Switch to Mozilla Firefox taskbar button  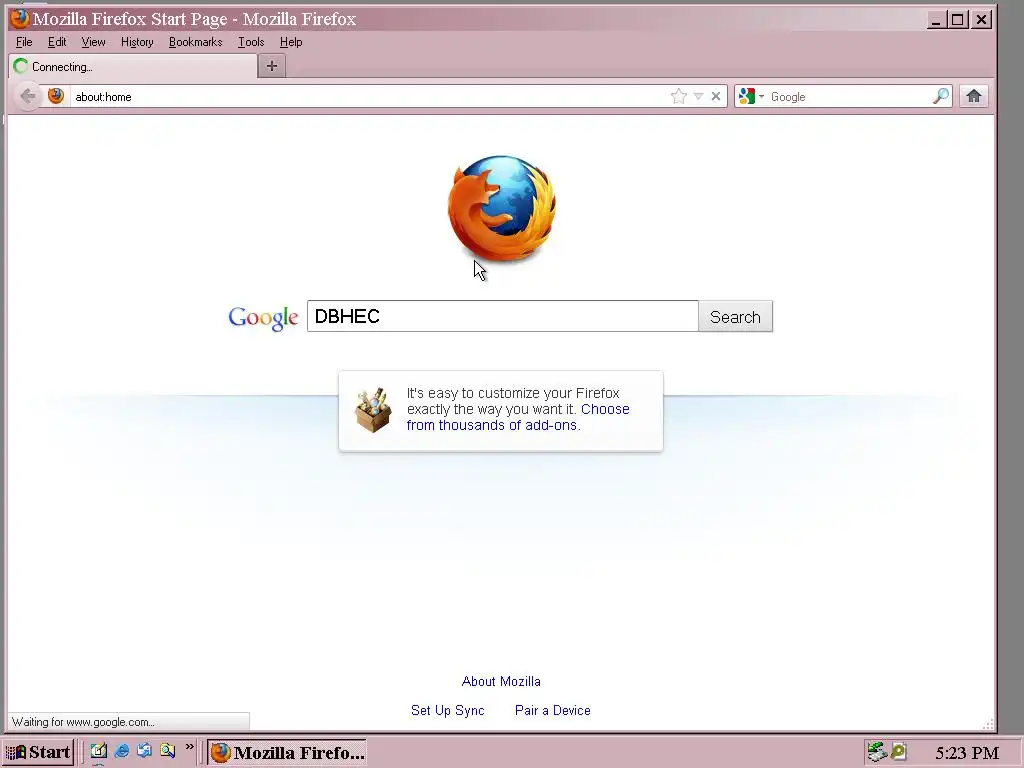coord(287,752)
